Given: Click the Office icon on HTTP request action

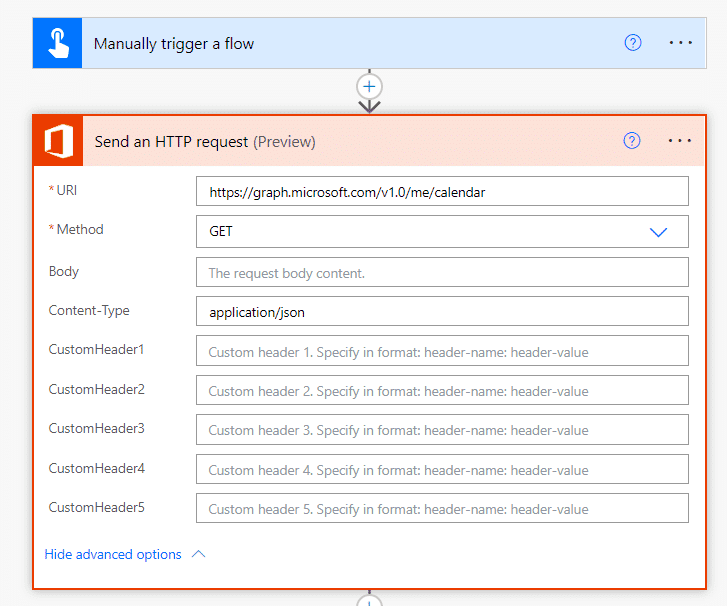Looking at the screenshot, I should pyautogui.click(x=58, y=141).
